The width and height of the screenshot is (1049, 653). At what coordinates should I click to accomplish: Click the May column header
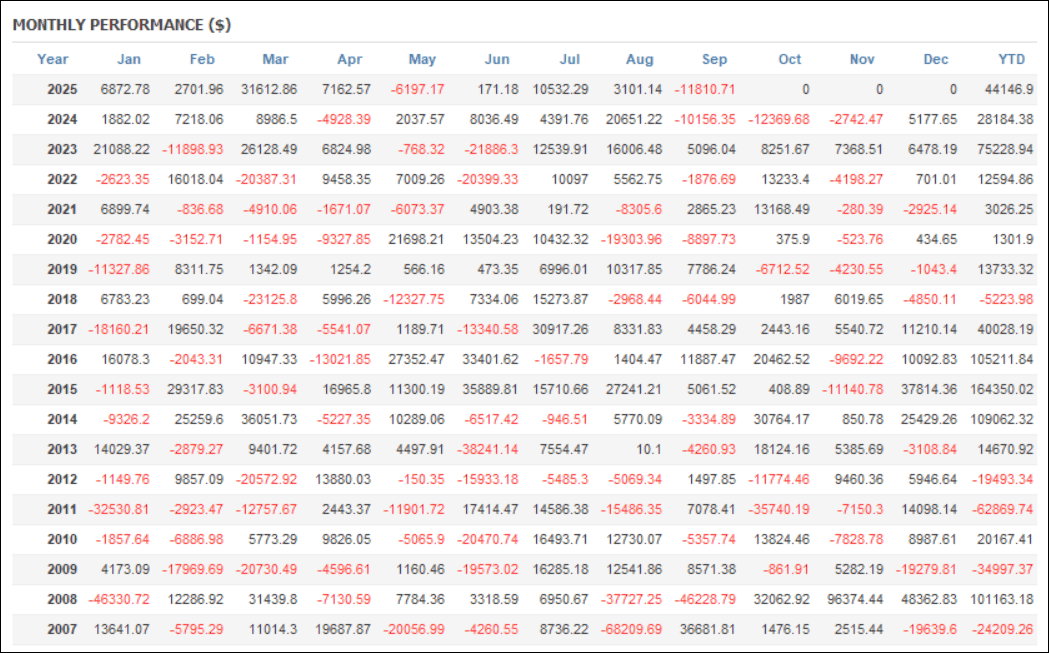(422, 59)
